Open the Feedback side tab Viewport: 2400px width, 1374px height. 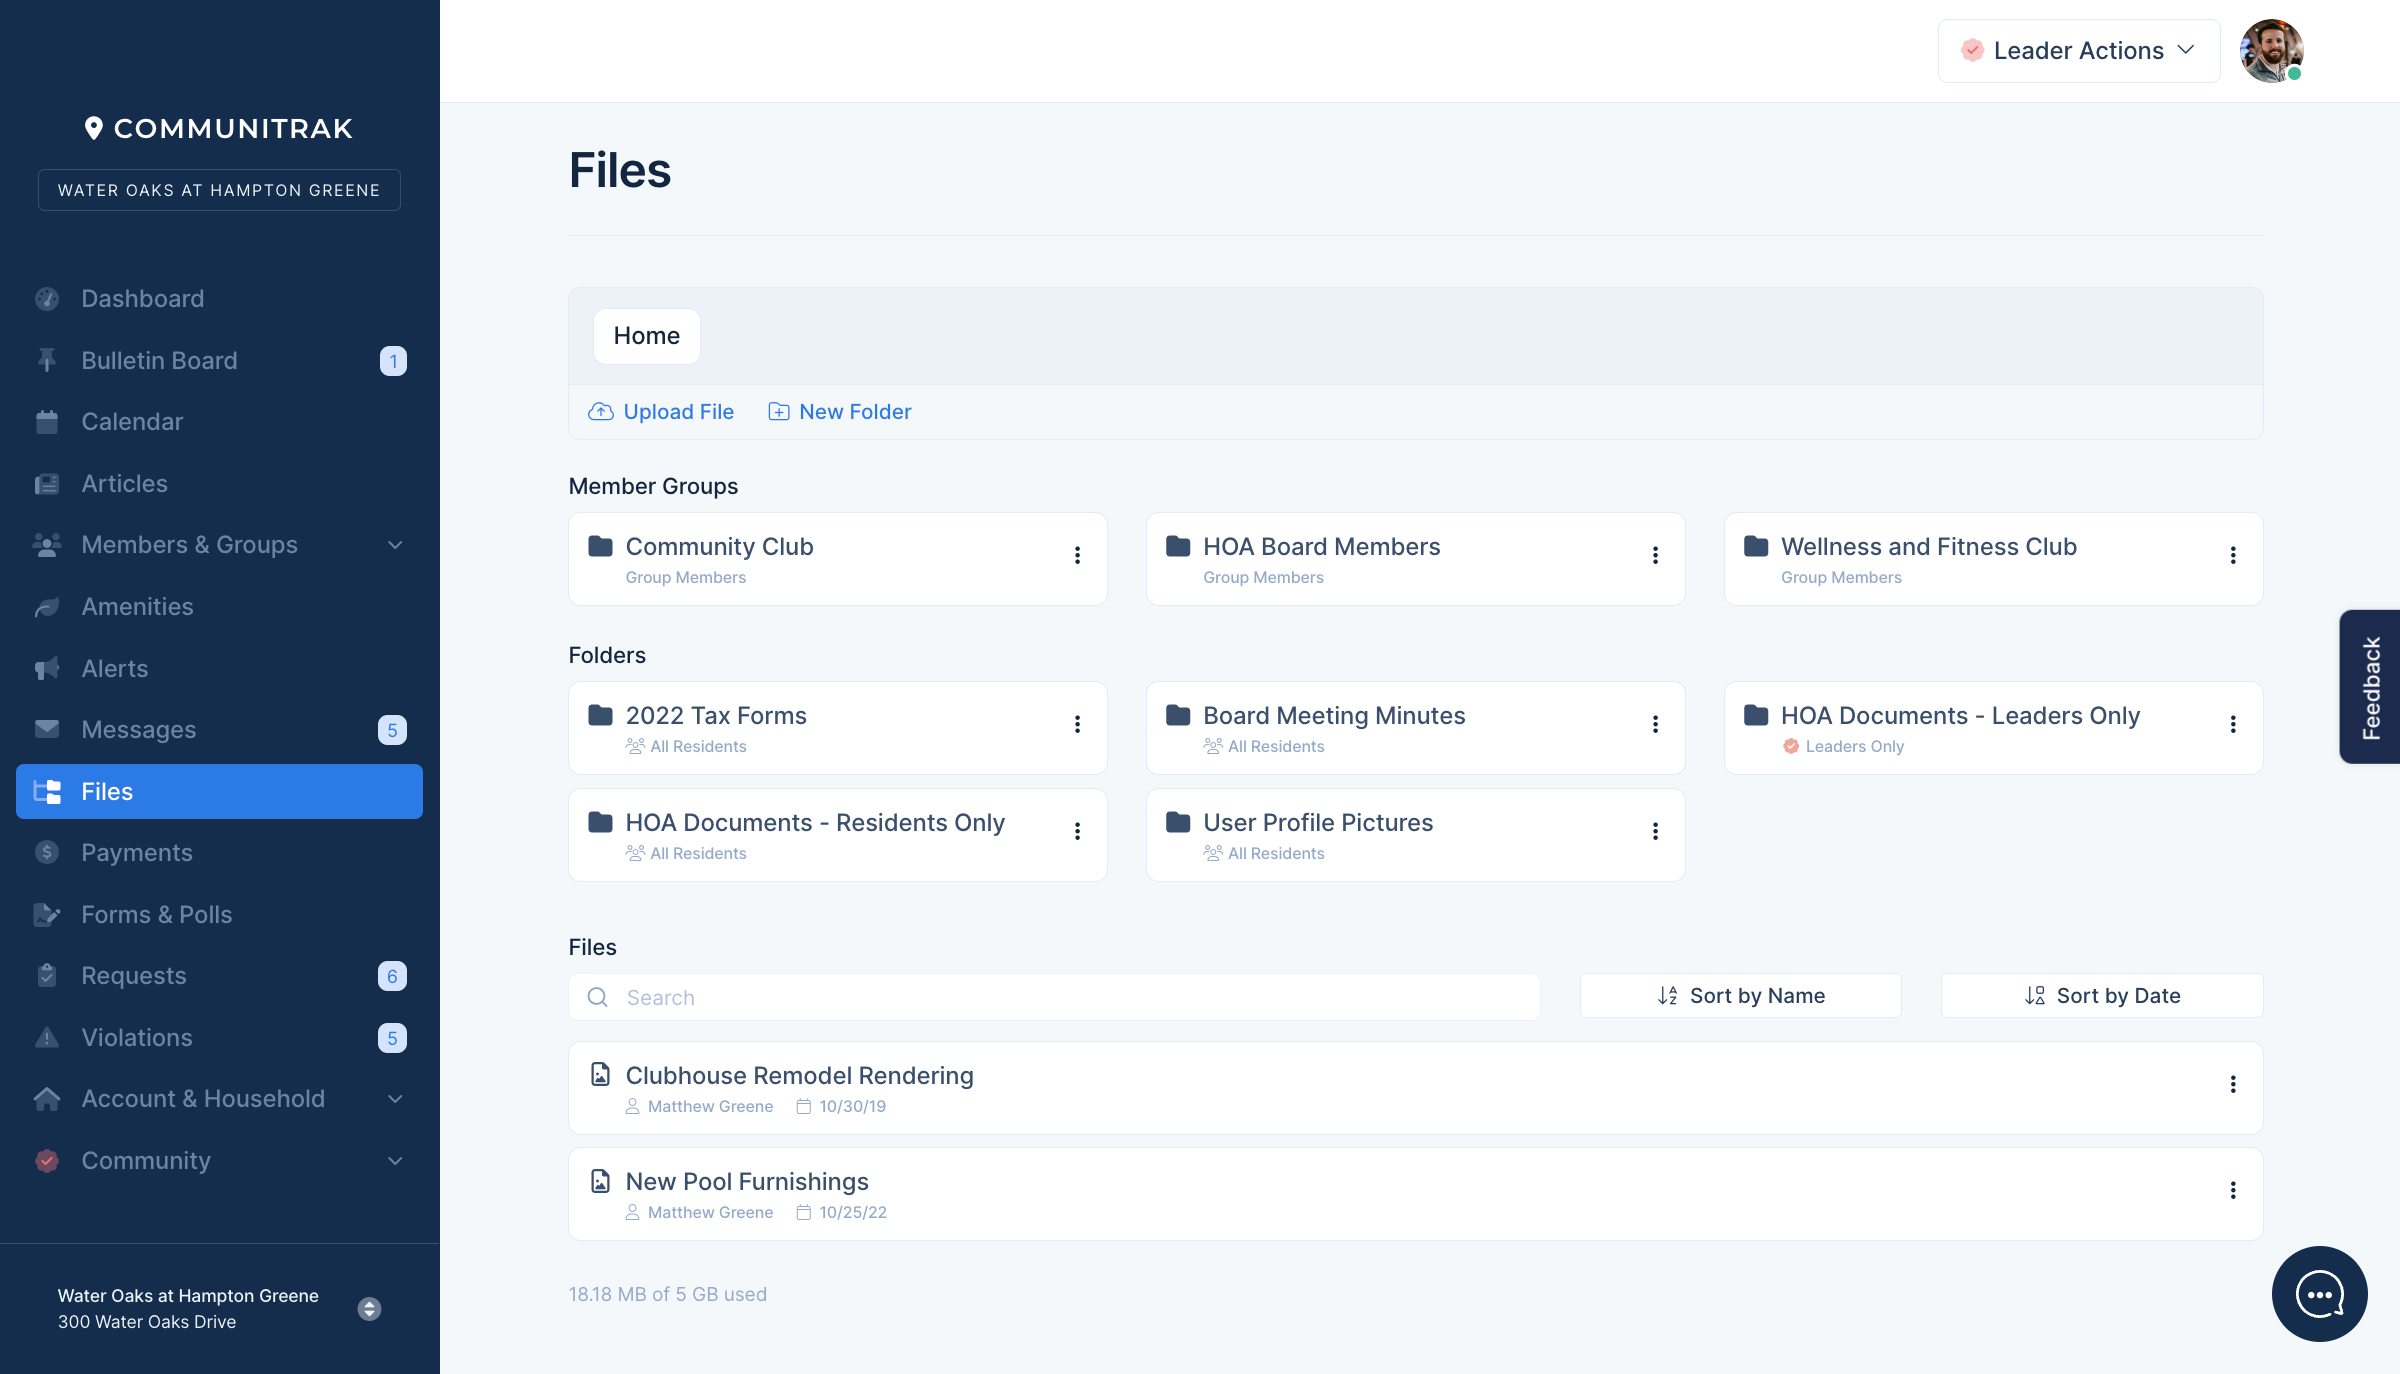tap(2369, 687)
